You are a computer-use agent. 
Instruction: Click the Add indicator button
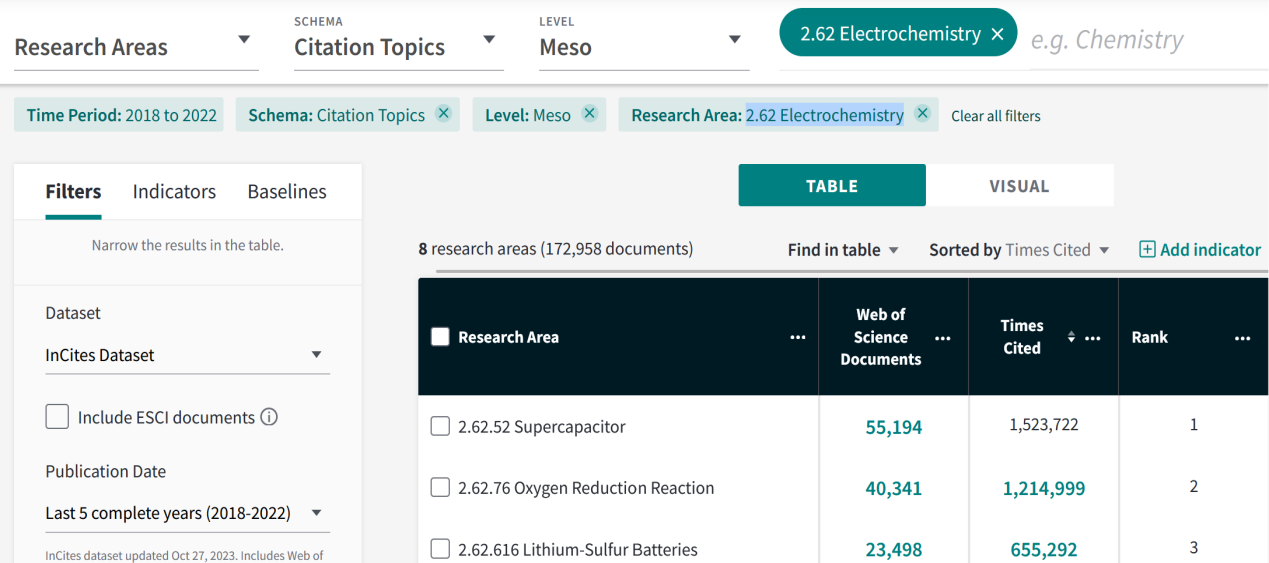point(1200,250)
